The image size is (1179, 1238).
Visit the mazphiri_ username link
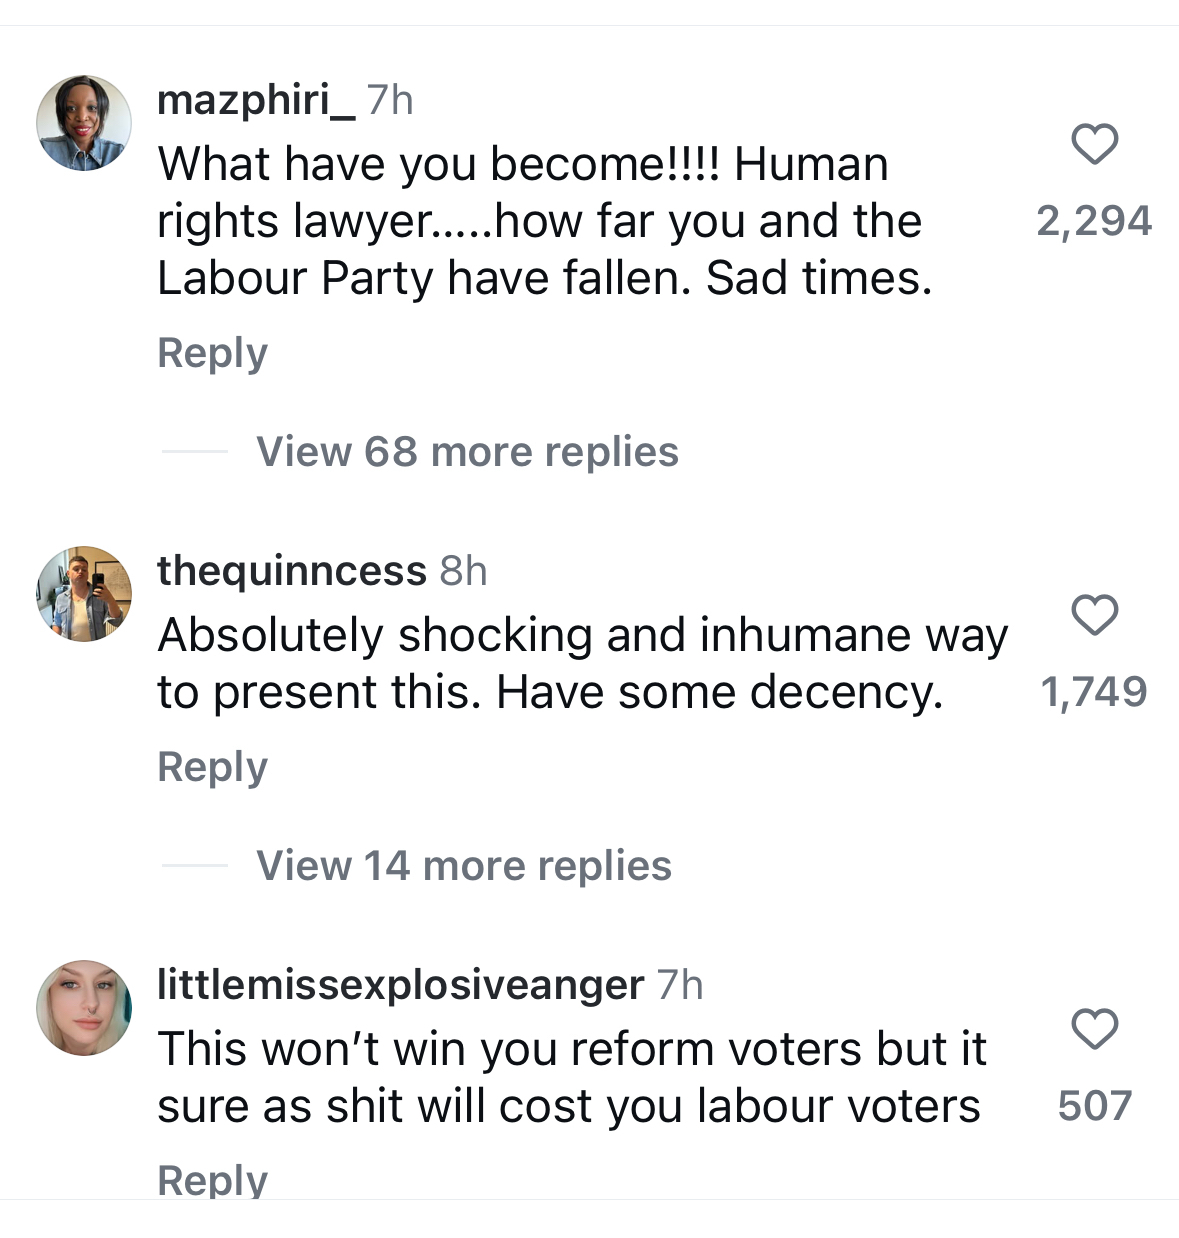pyautogui.click(x=256, y=100)
